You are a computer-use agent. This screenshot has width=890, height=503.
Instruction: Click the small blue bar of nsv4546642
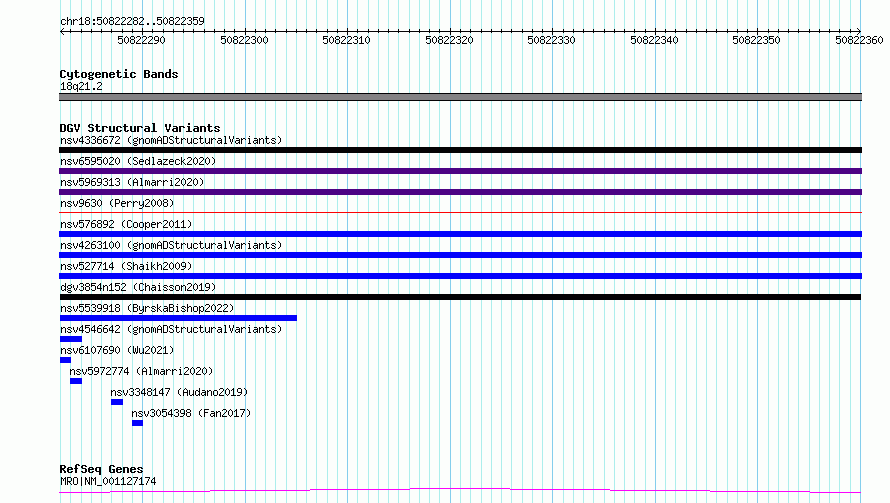point(71,339)
